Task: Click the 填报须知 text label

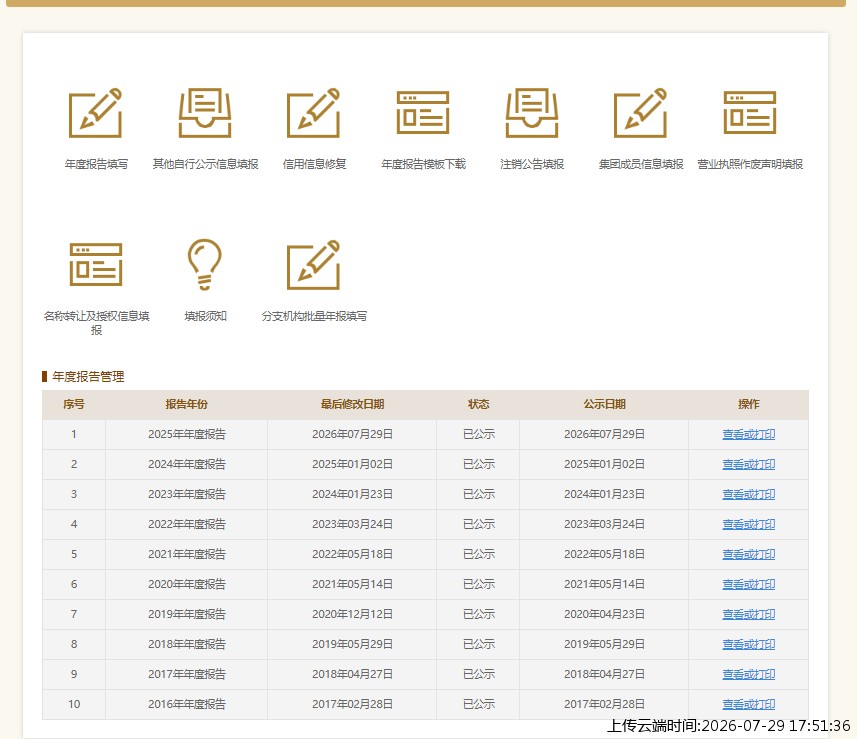Action: click(x=205, y=316)
